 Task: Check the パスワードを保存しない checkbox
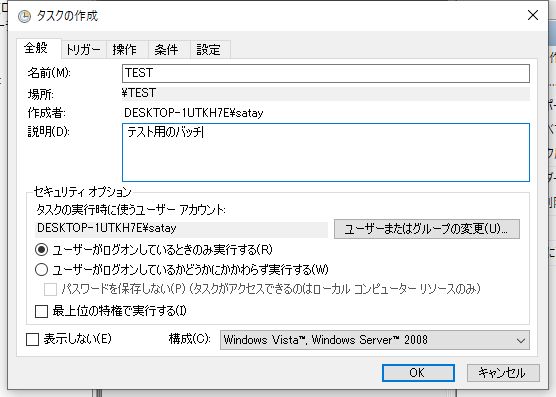pos(50,289)
